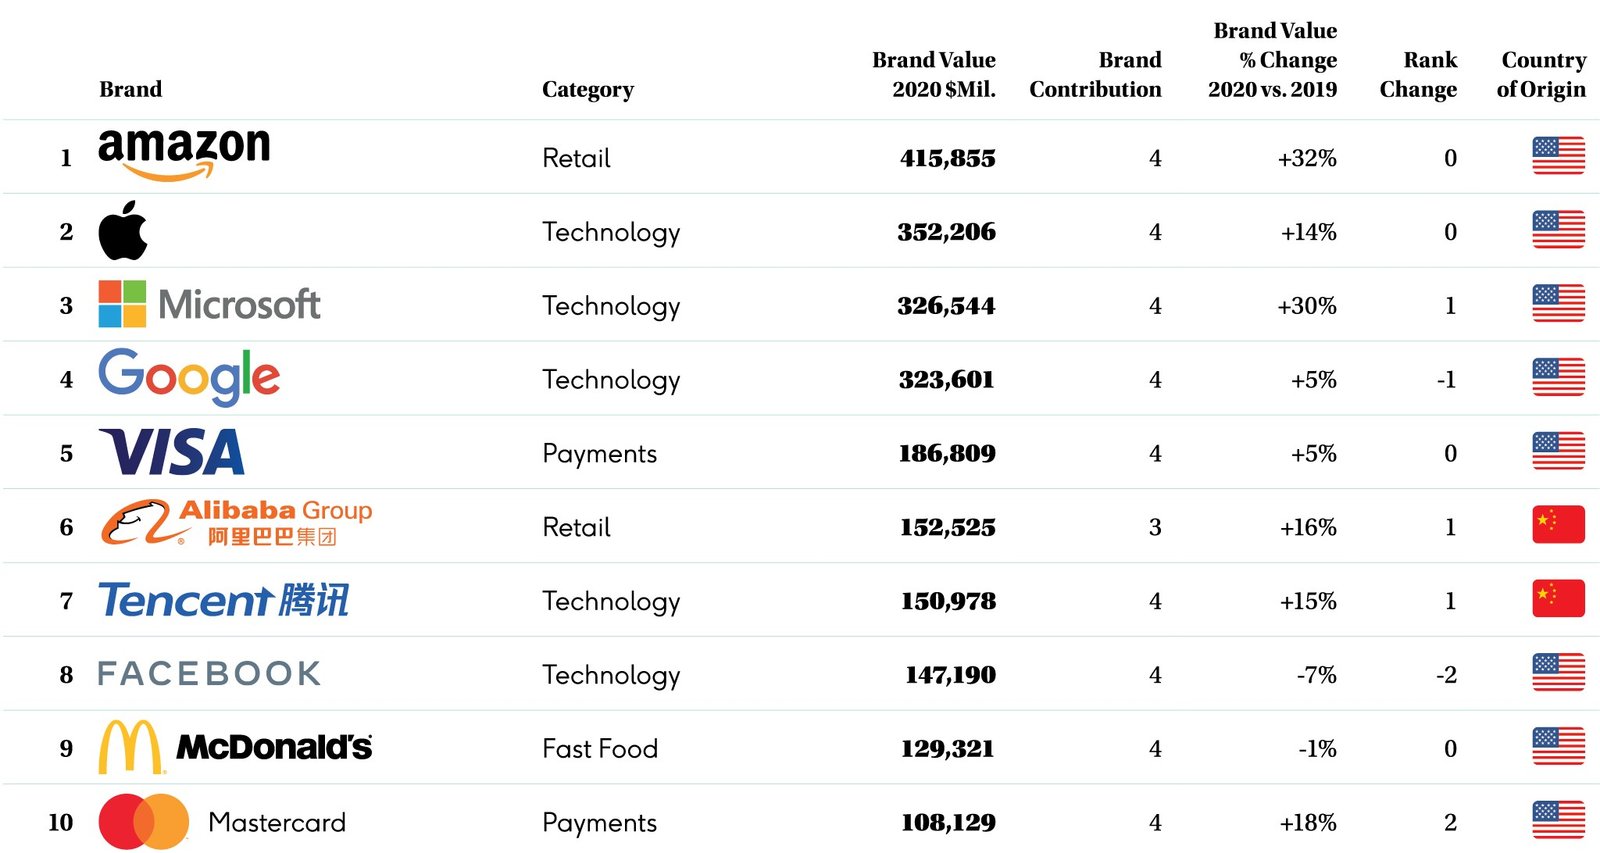Click the McDonald's golden arches logo
Image resolution: width=1600 pixels, height=853 pixels.
130,747
